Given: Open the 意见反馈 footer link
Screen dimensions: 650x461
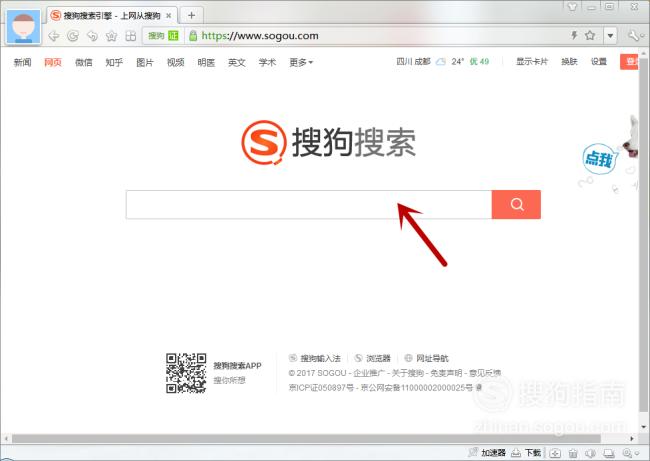Looking at the screenshot, I should coord(485,373).
